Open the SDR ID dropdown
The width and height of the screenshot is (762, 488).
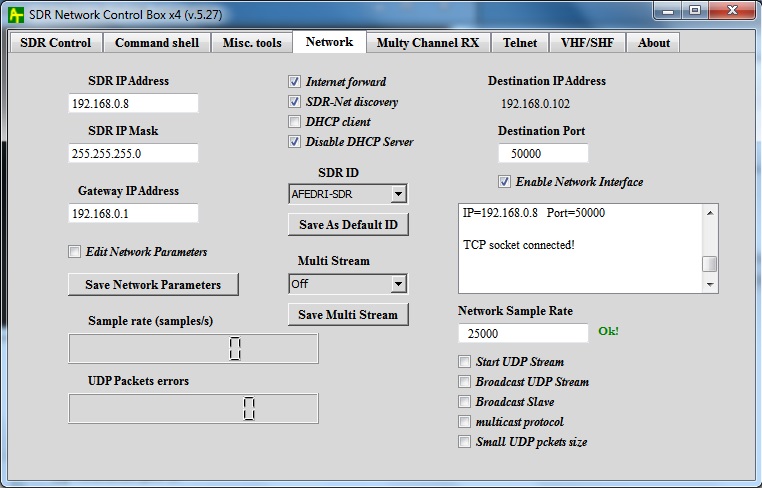pos(398,194)
